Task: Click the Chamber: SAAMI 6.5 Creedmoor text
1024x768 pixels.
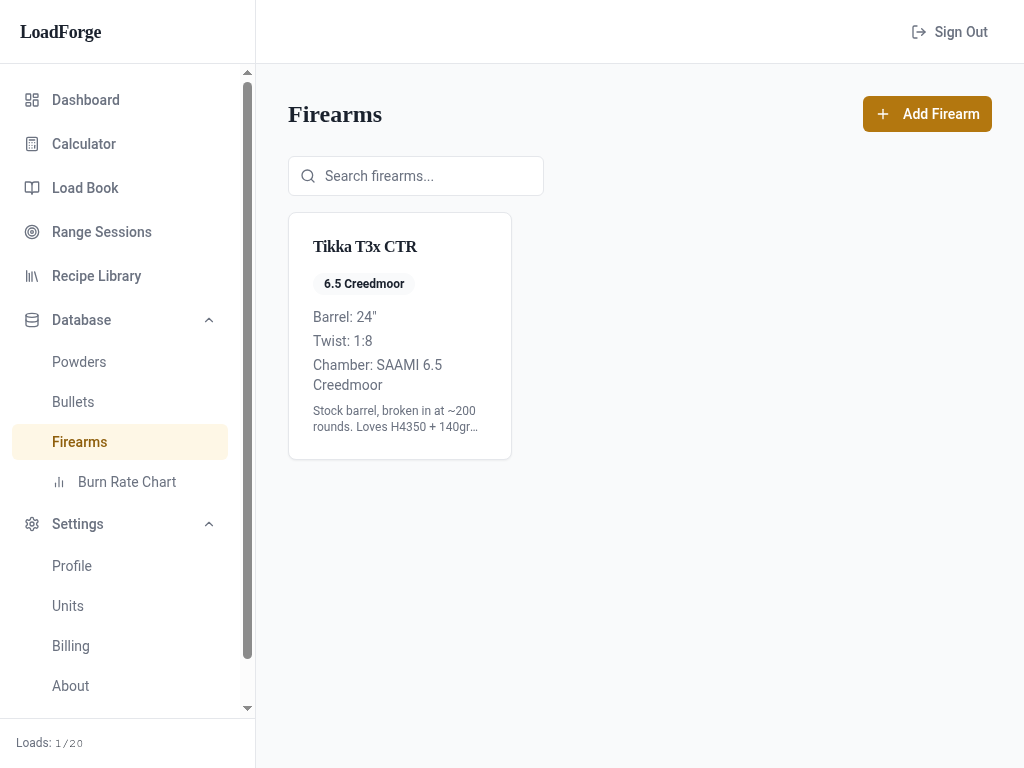Action: [x=377, y=375]
